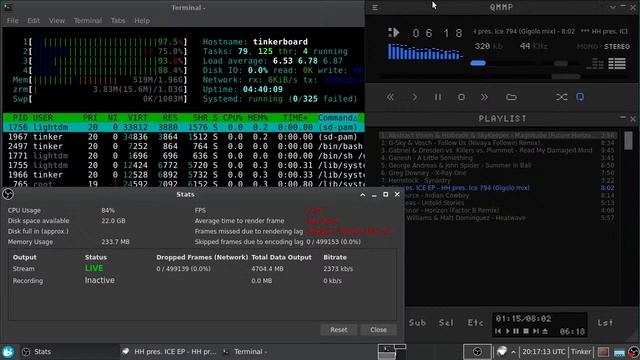Click the playlist vertical scrollbar thumb
Viewport: 640px width, 360px height.
tap(628, 140)
